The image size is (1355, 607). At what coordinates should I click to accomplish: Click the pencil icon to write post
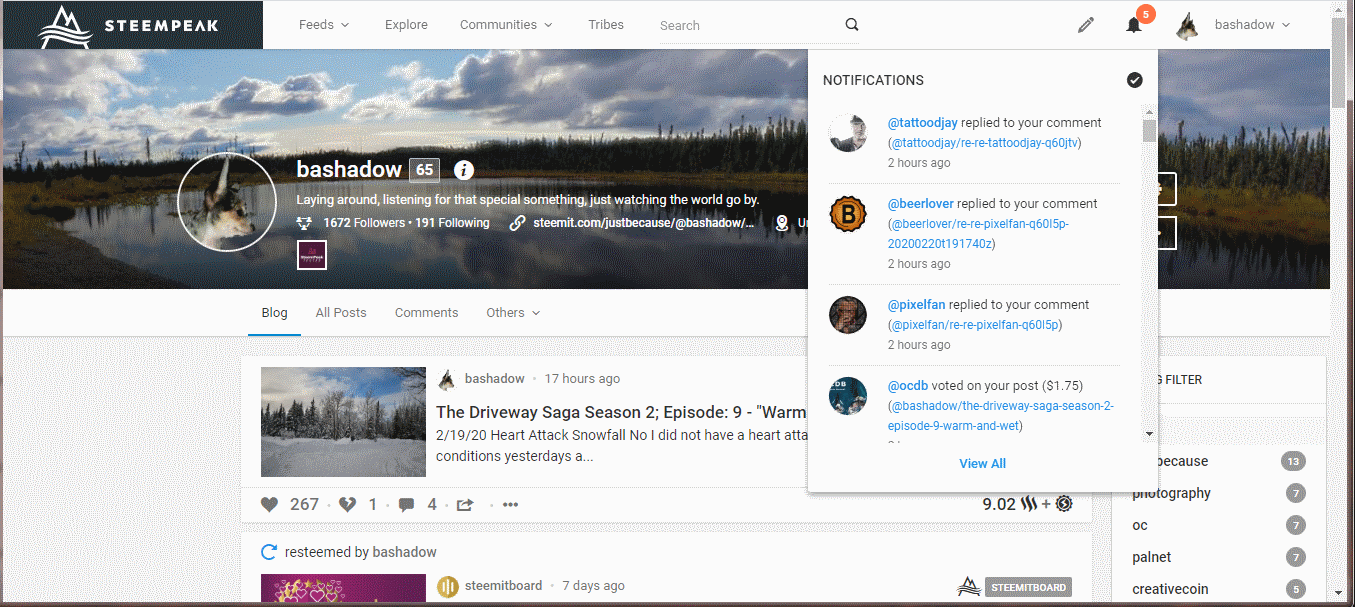coord(1086,25)
